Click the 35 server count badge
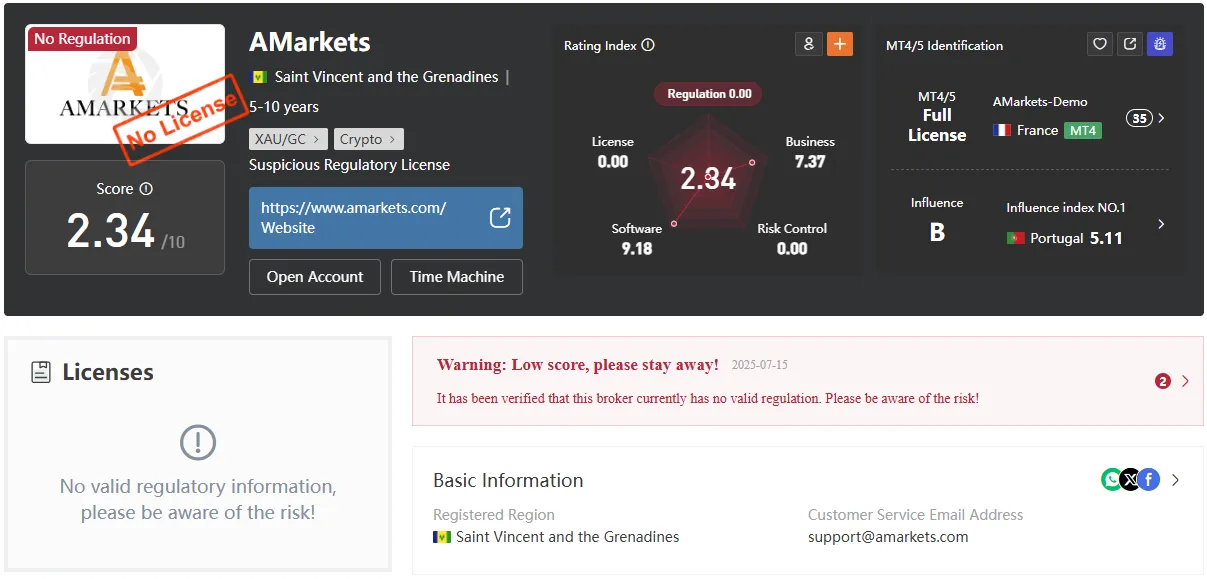The height and width of the screenshot is (579, 1207). tap(1139, 118)
